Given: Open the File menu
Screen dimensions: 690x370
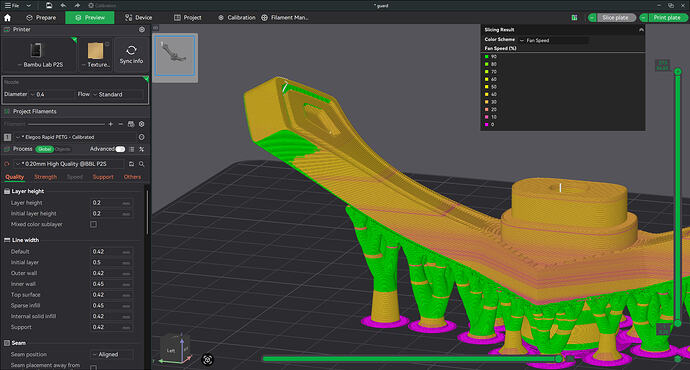Looking at the screenshot, I should coord(12,5).
